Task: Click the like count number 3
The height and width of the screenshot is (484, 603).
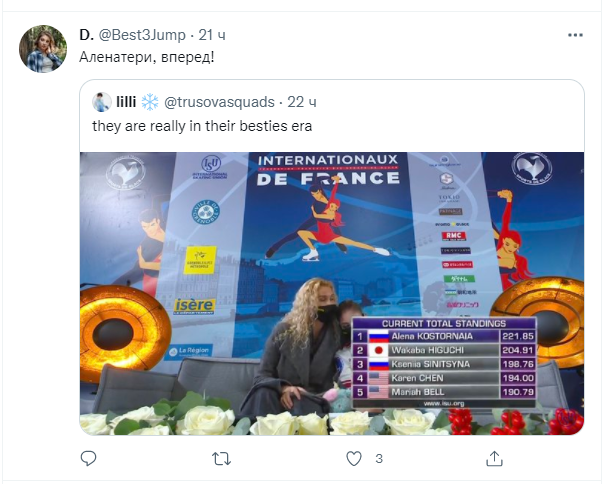Action: click(377, 459)
